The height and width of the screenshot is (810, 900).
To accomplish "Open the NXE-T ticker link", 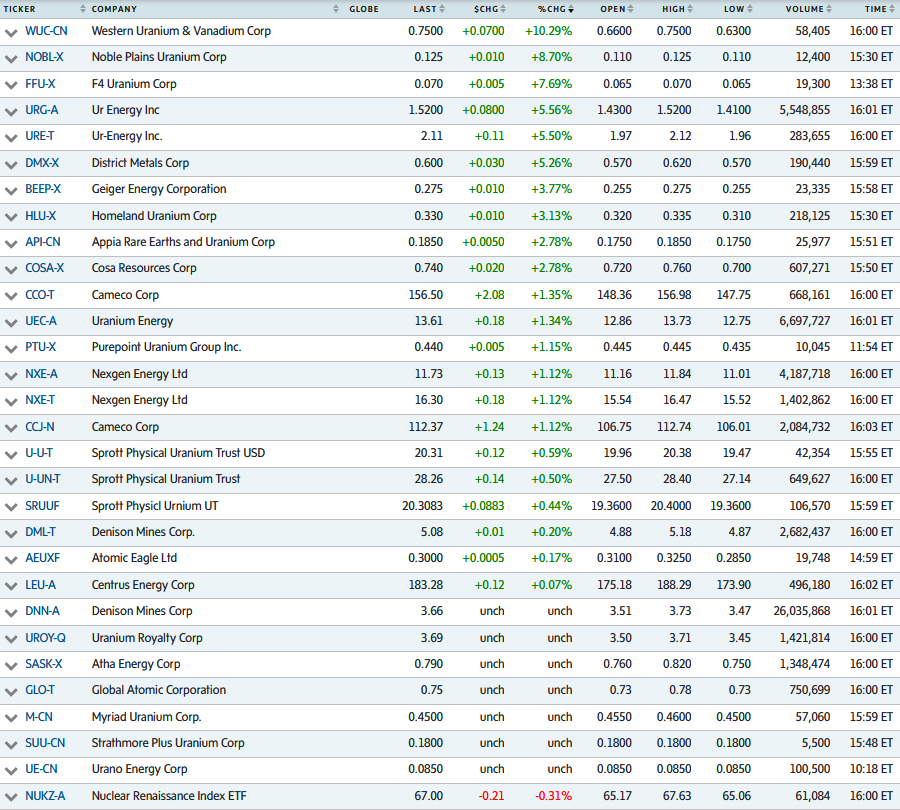I will (40, 400).
